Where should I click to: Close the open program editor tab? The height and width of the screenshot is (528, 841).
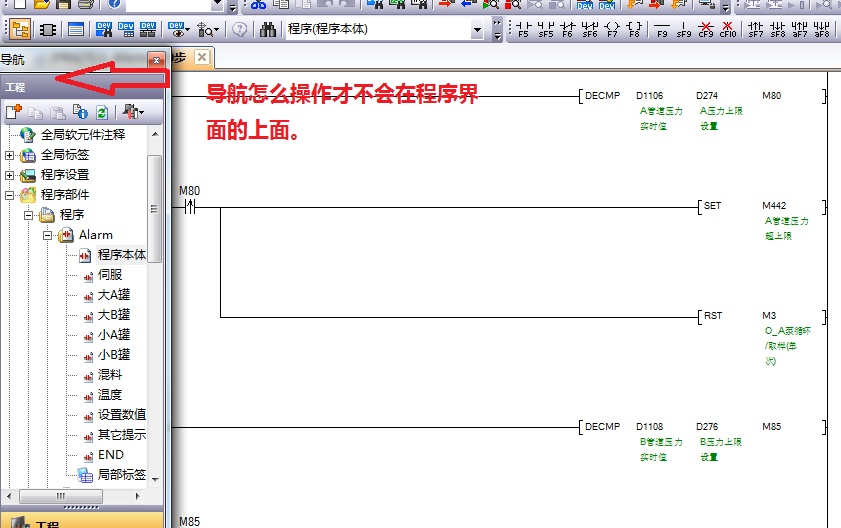(201, 58)
